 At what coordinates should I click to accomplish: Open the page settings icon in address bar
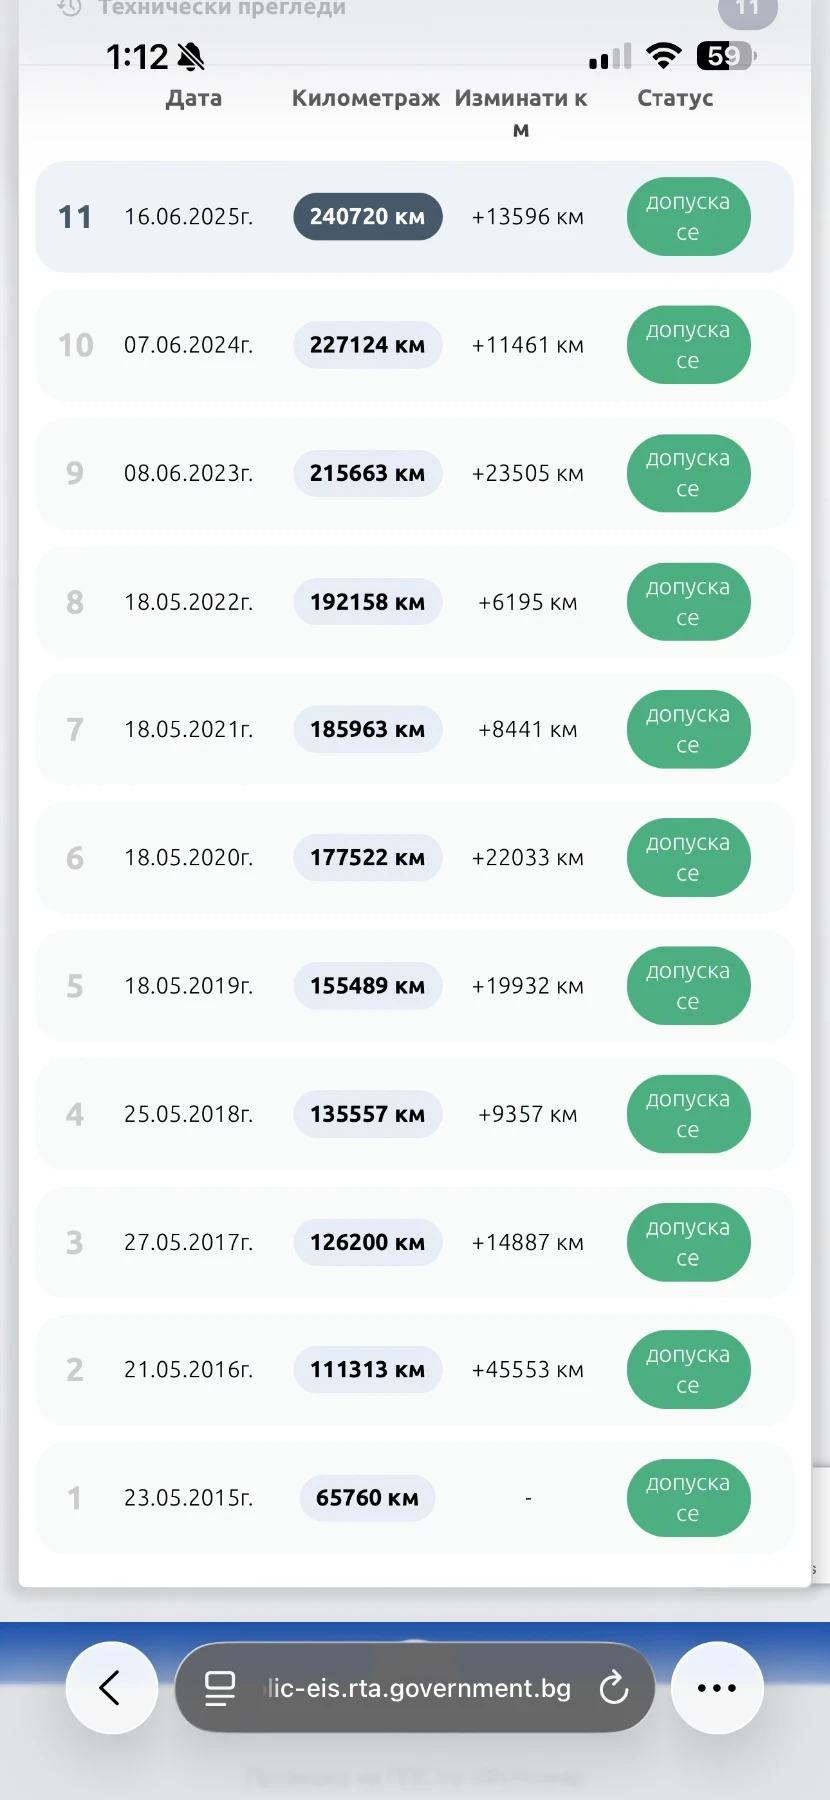(x=220, y=1688)
